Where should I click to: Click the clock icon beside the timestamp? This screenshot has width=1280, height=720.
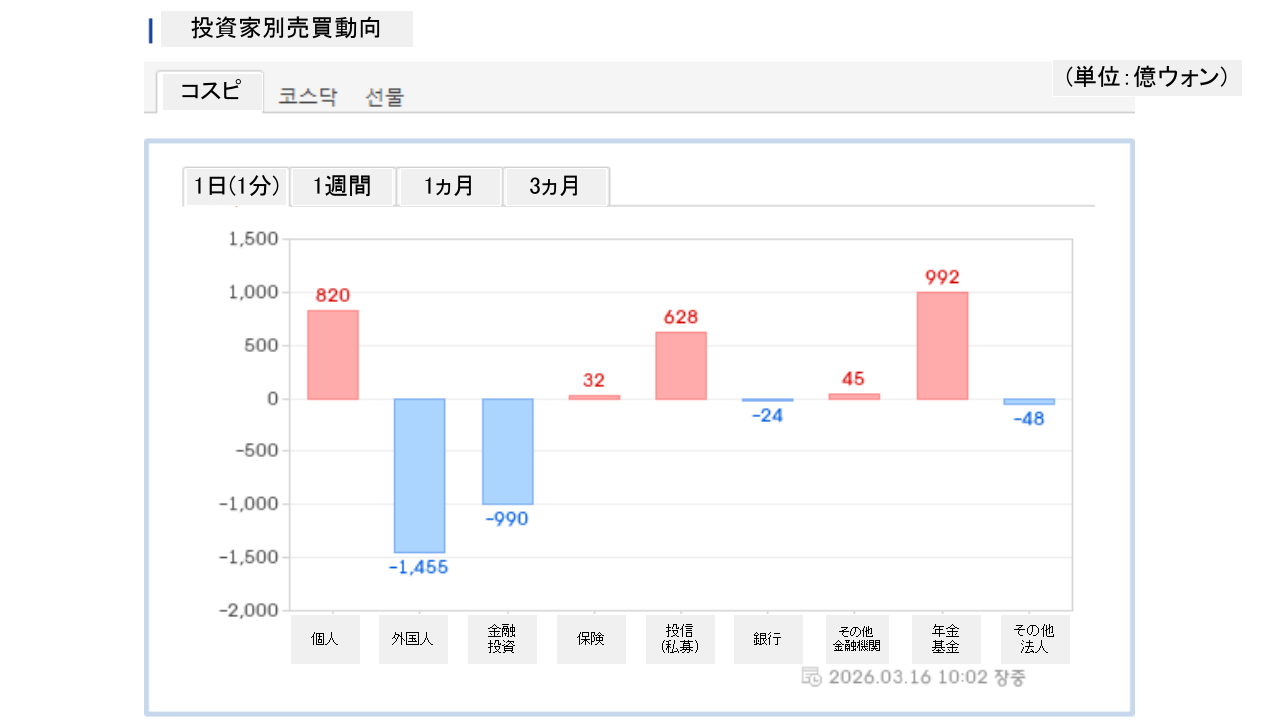pyautogui.click(x=812, y=677)
